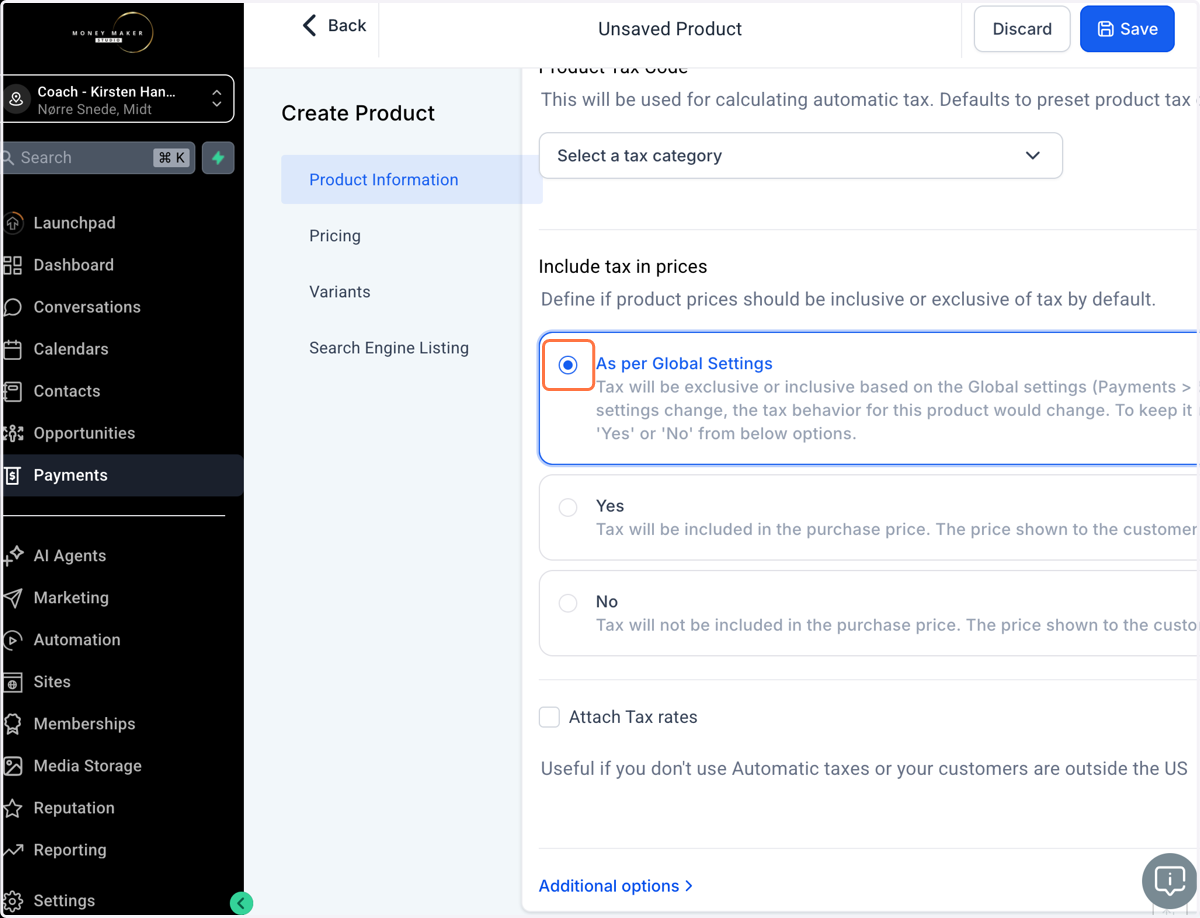Click the ⌘ K shortcut badge
The image size is (1200, 918).
[171, 158]
